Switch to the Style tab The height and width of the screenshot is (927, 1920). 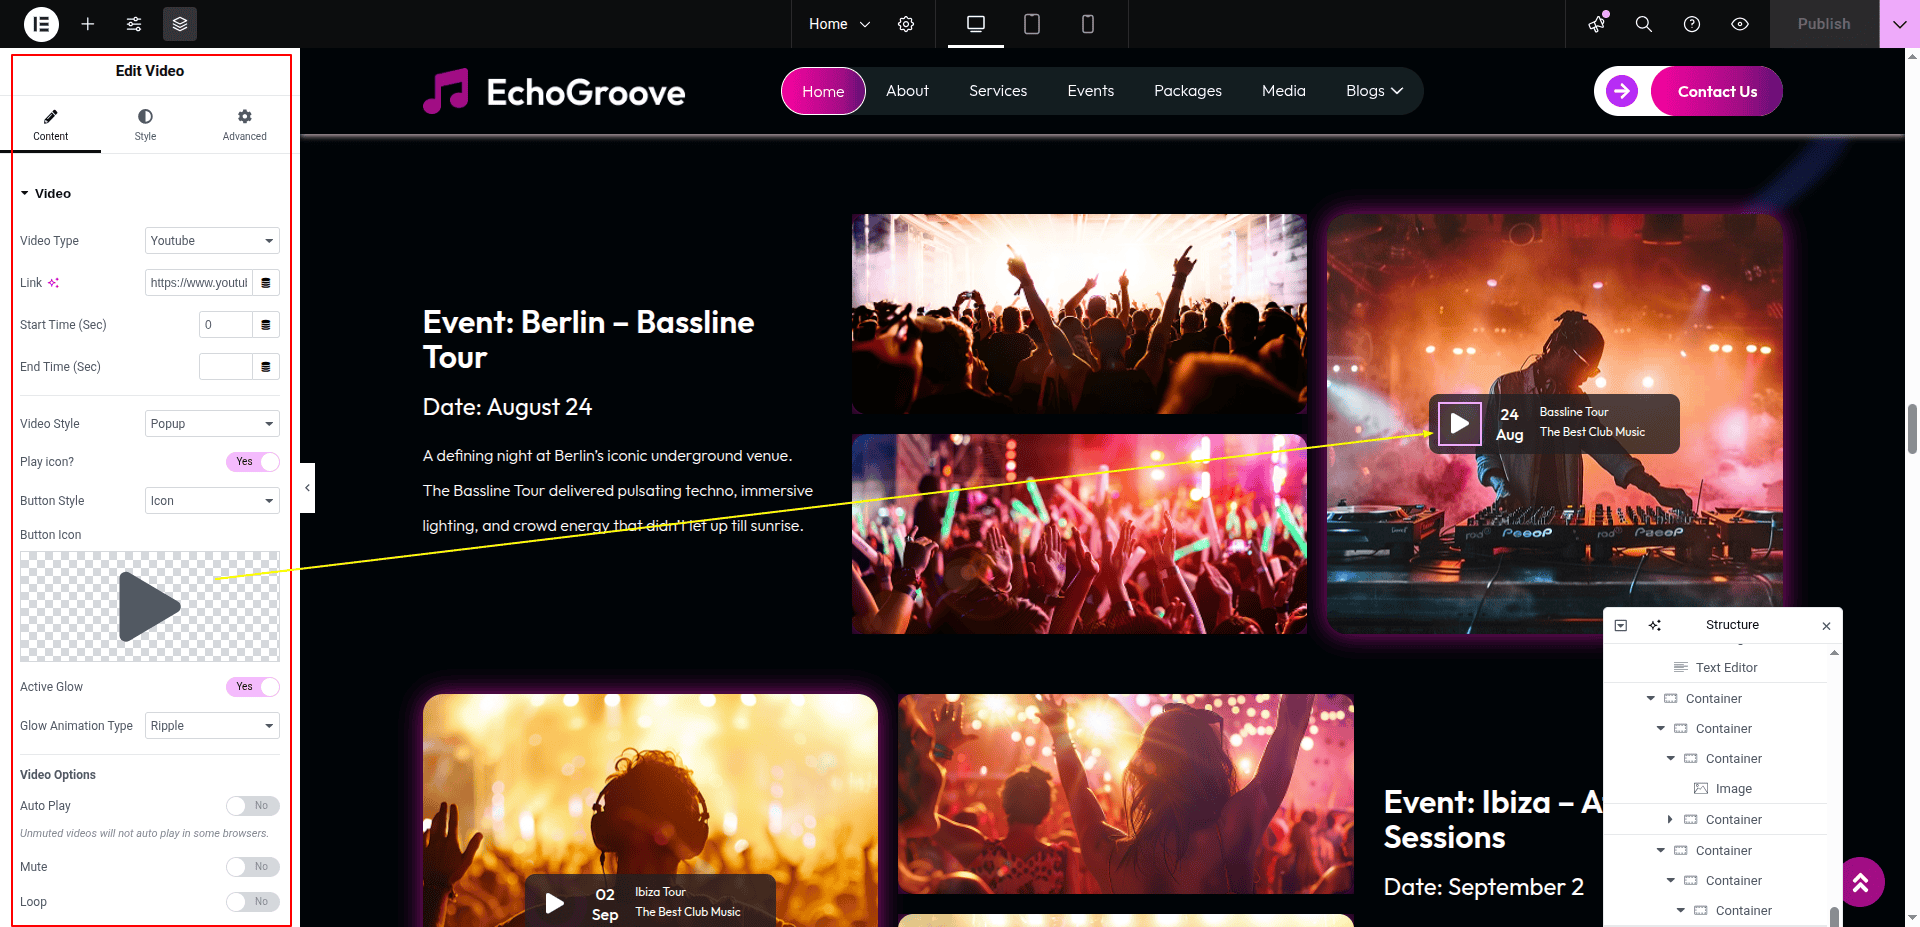(145, 125)
